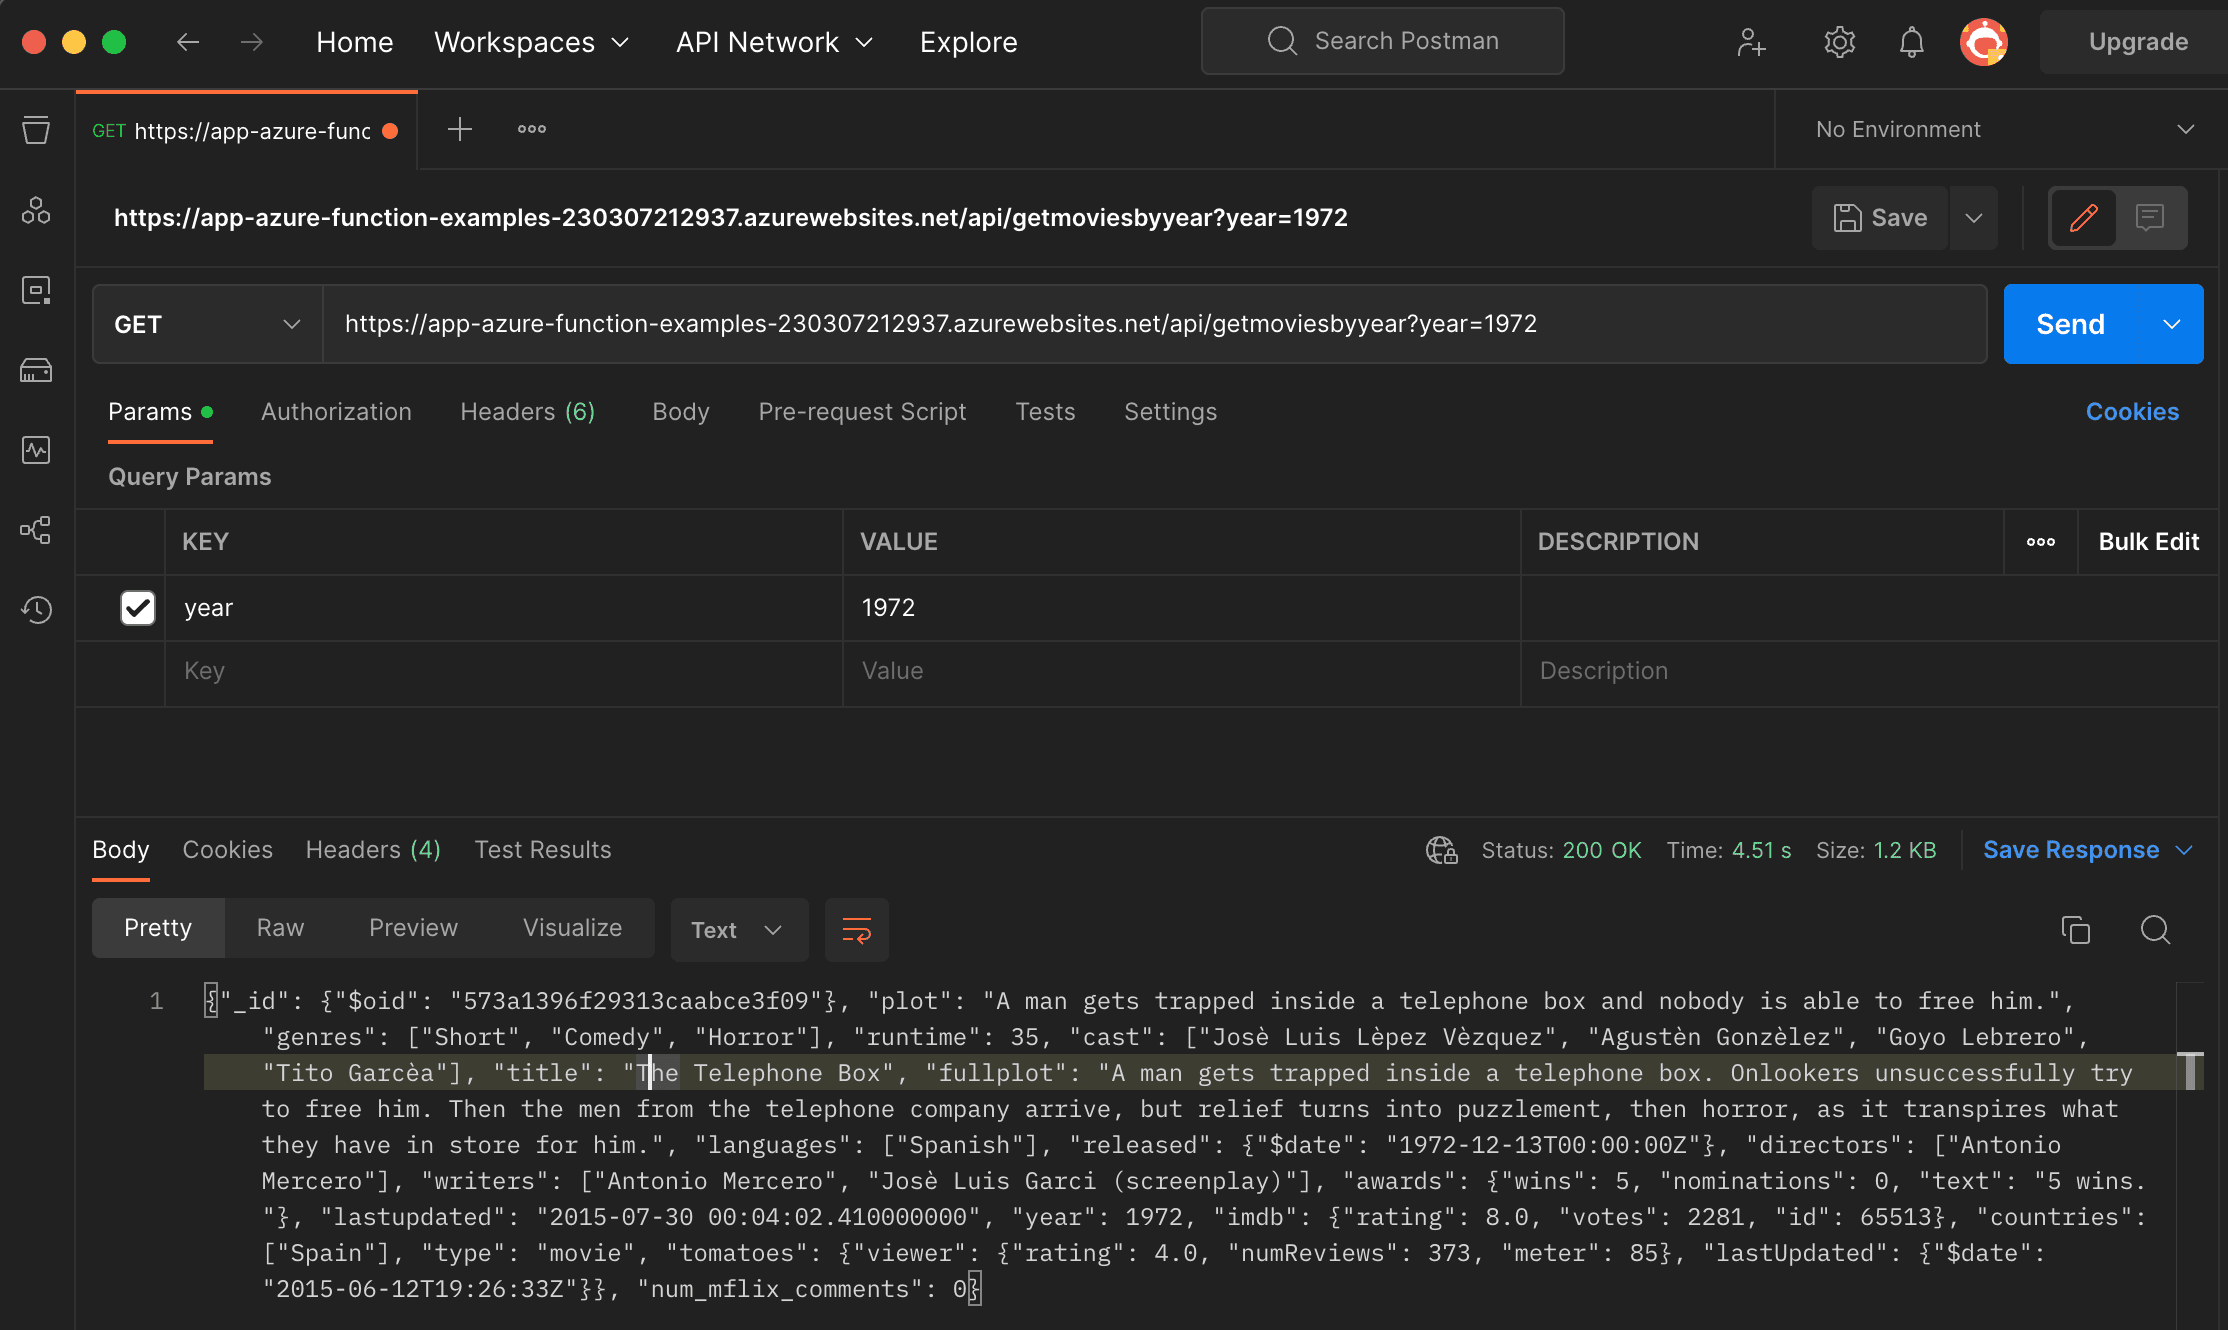The image size is (2228, 1330).
Task: Switch to the comment mode icon toggle
Action: pyautogui.click(x=2149, y=217)
